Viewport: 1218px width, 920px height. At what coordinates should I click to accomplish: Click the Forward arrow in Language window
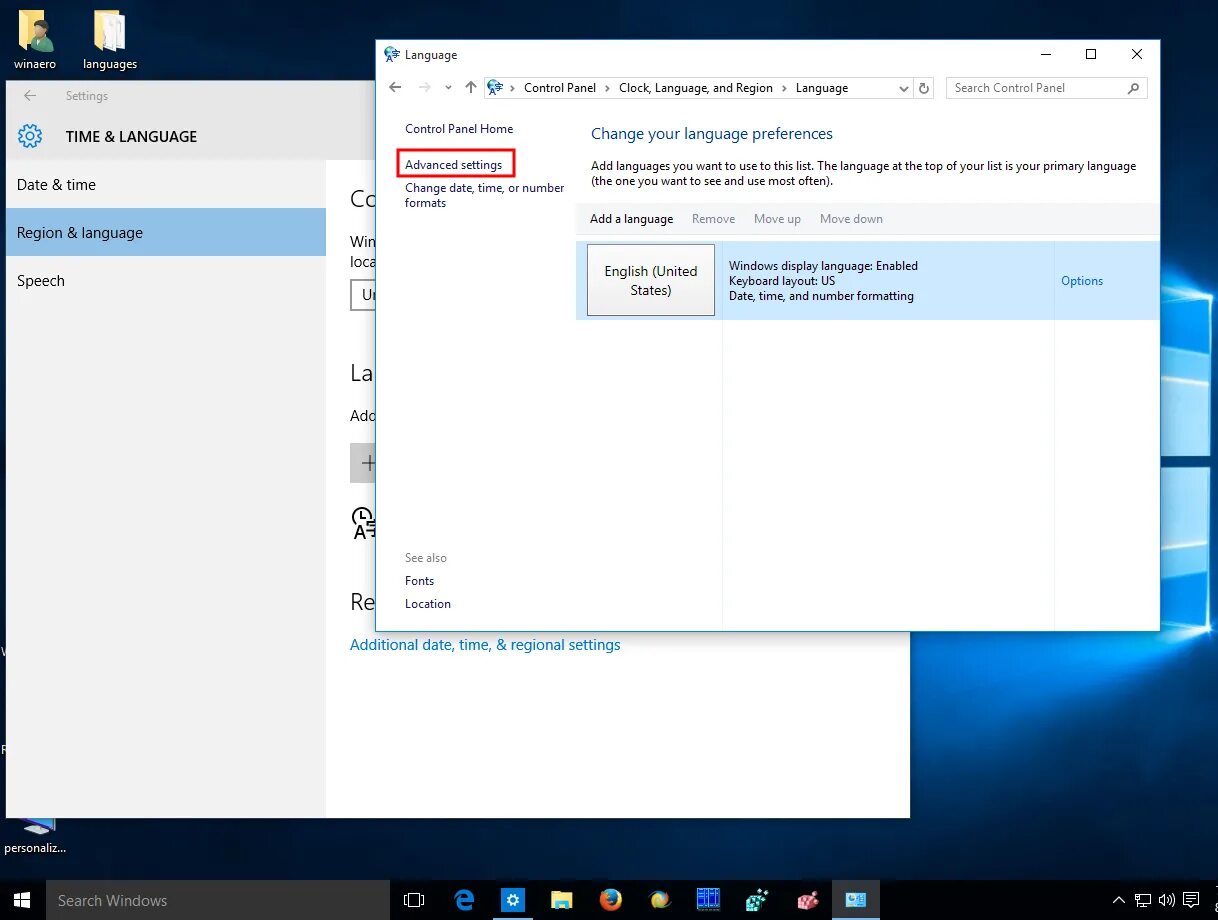point(424,88)
